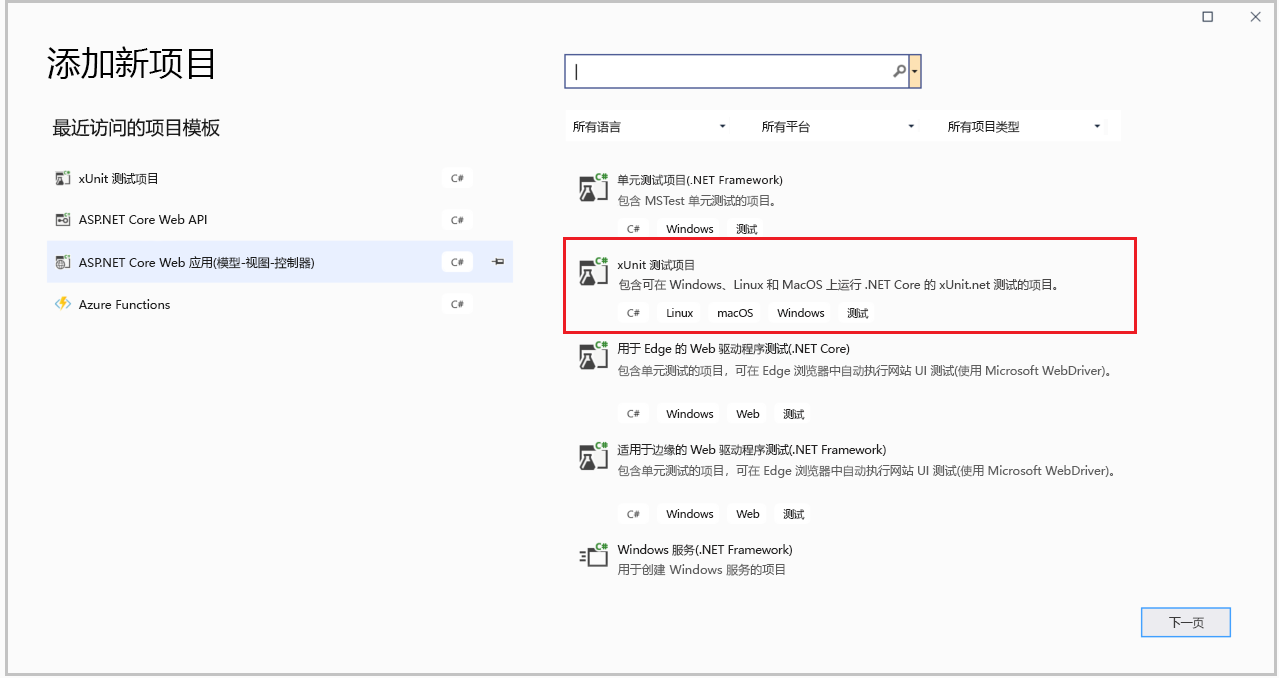
Task: Open the 所有项目类型 project type dropdown
Action: point(1025,127)
